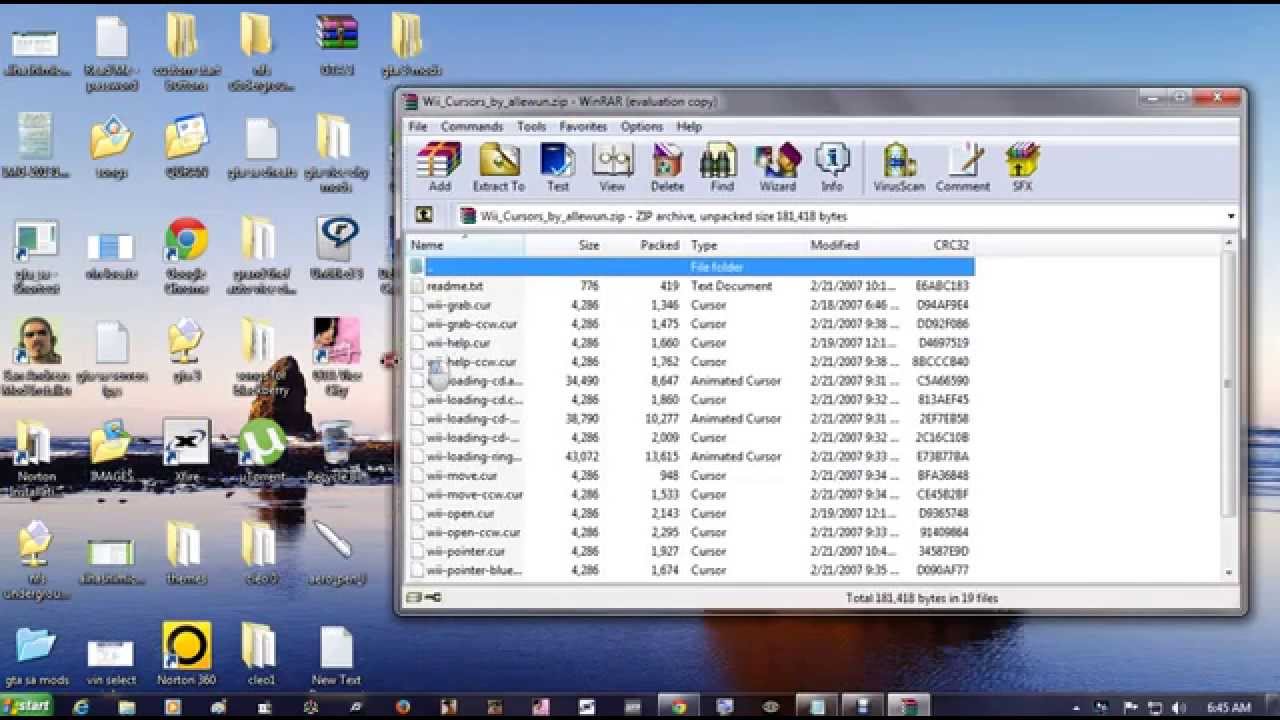
Task: Open the Windows Start button
Action: [x=25, y=706]
